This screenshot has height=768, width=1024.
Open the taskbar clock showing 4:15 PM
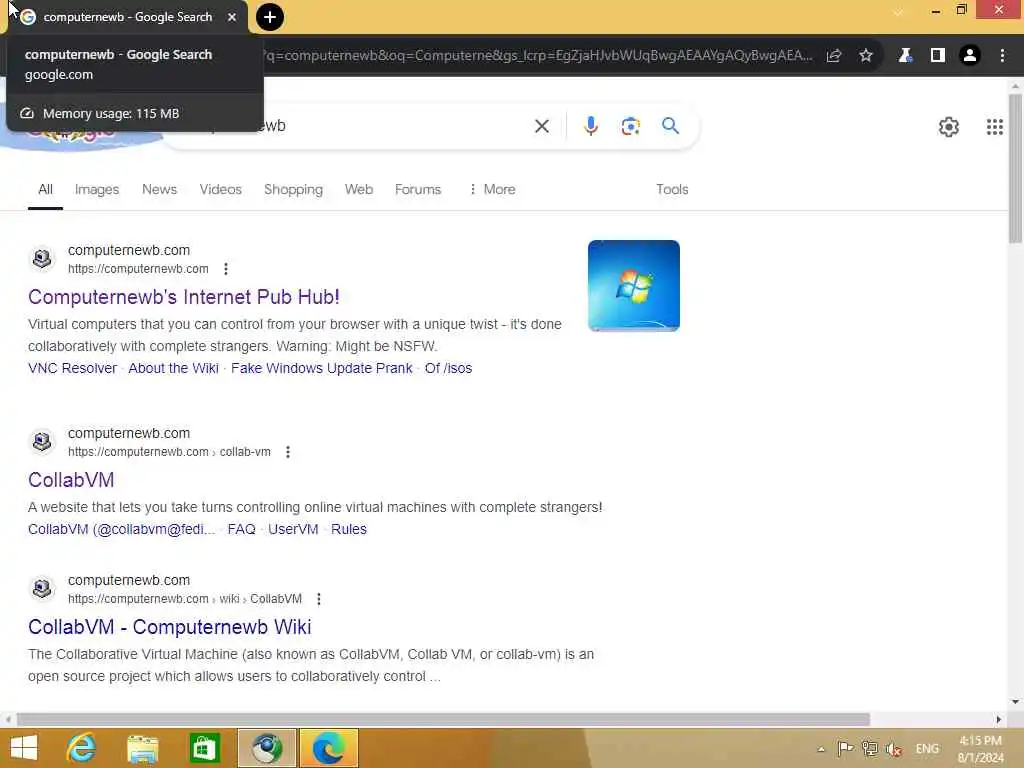(980, 749)
